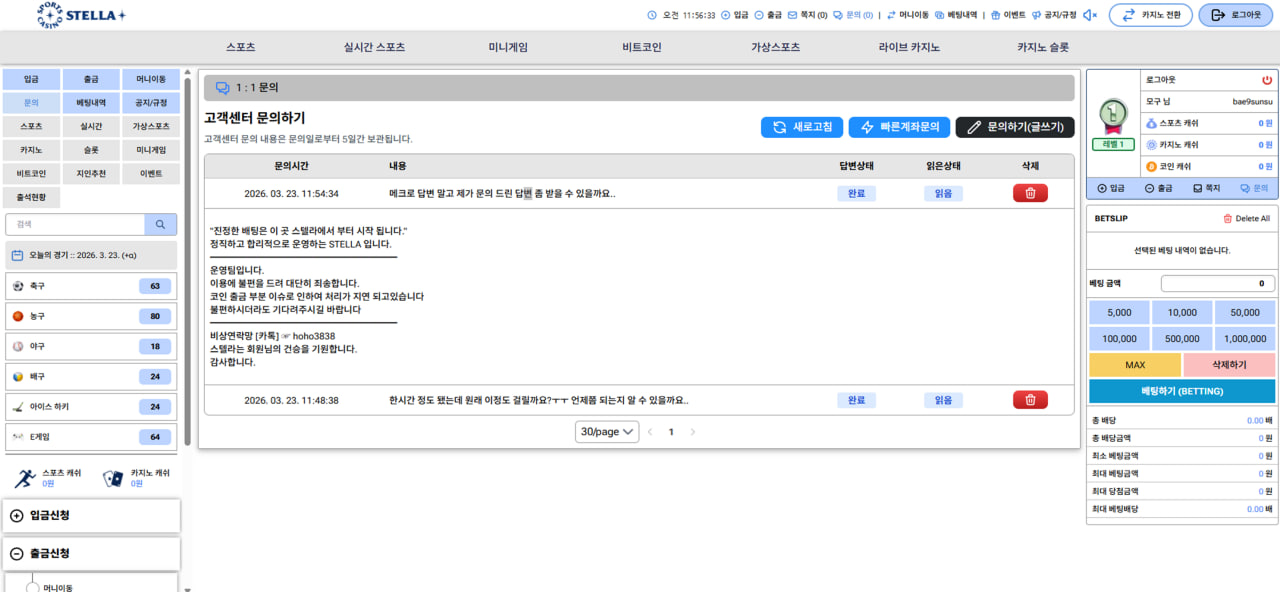Select the 머니이동 radio option
Screen dimensions: 1280x592
pyautogui.click(x=32, y=586)
